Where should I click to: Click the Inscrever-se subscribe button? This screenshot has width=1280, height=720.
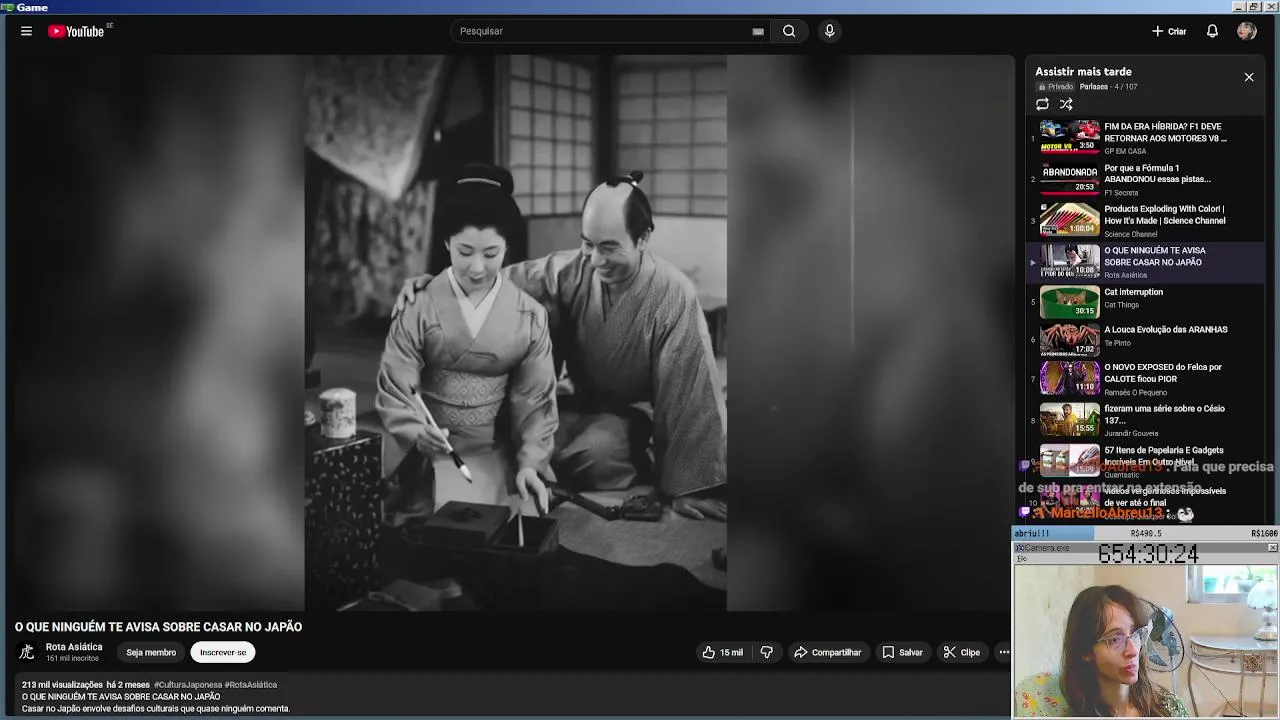coord(223,652)
